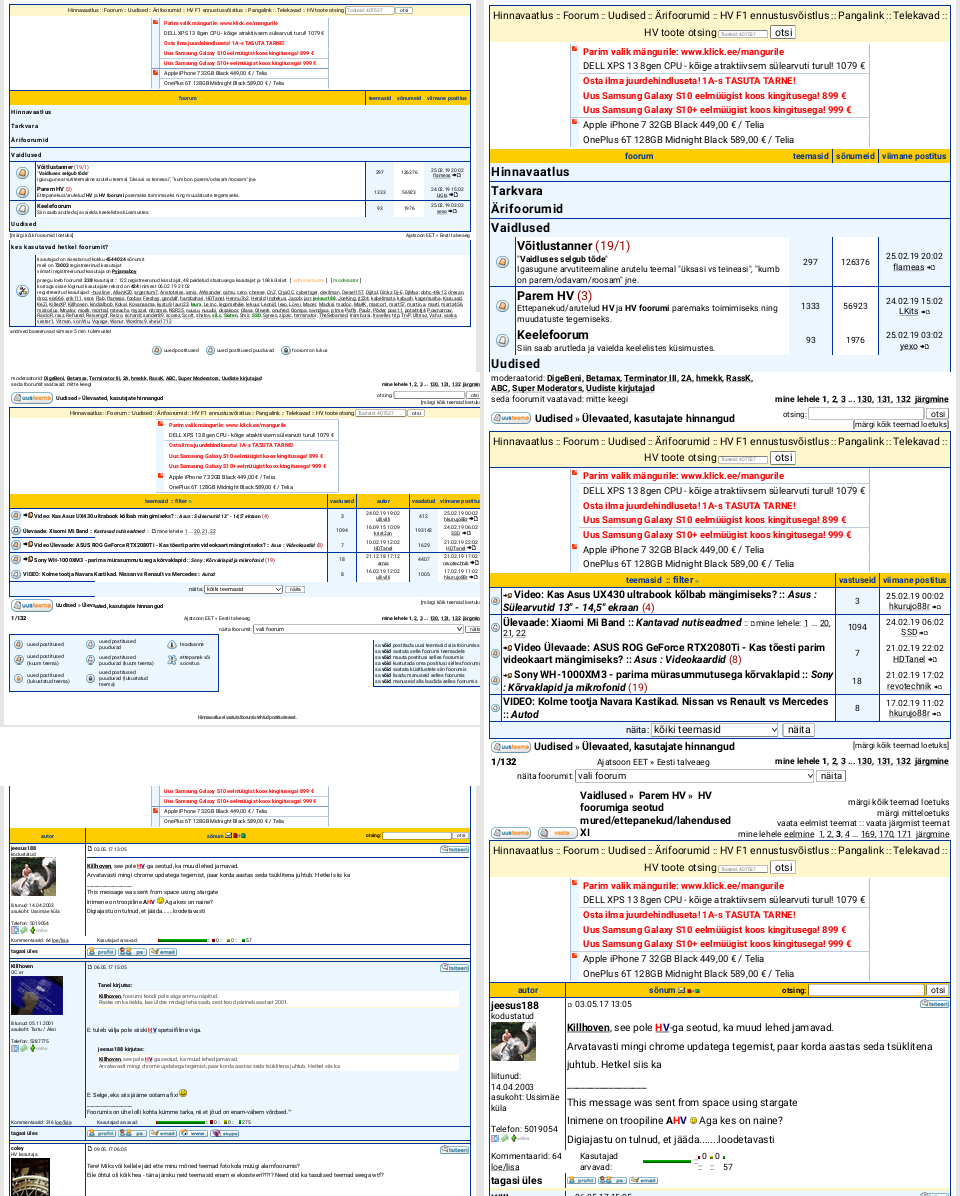The width and height of the screenshot is (960, 1196).
Task: Click 'uued postitused (lukustatud teema)' legend lock icon
Action: pos(18,678)
